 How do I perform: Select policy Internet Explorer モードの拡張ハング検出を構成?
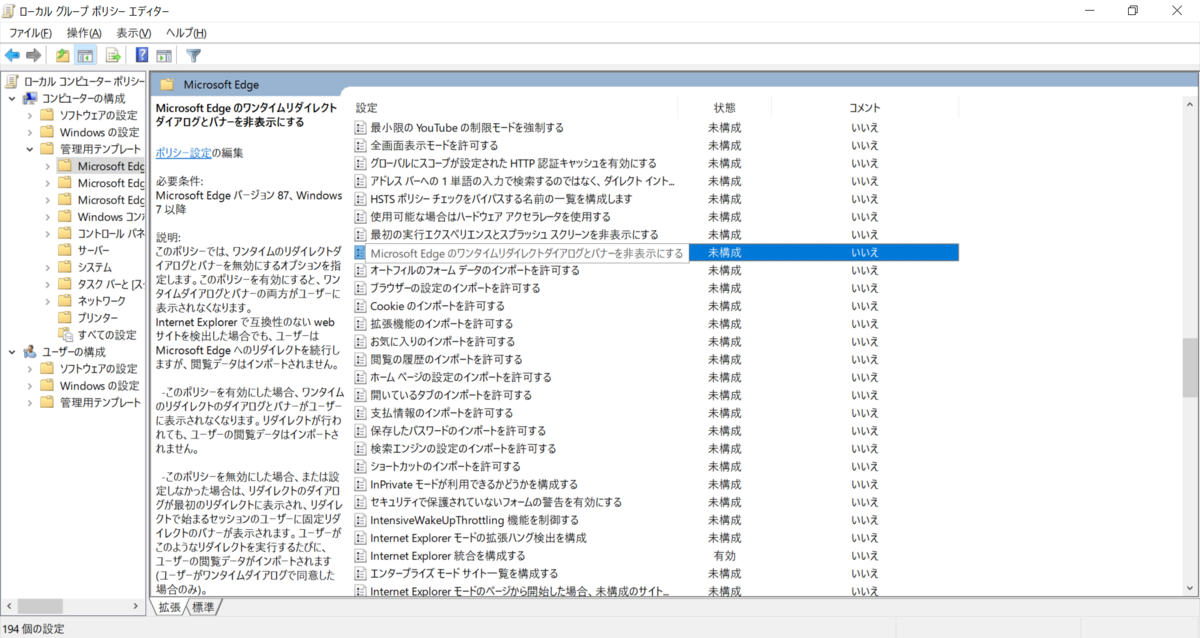(478, 538)
